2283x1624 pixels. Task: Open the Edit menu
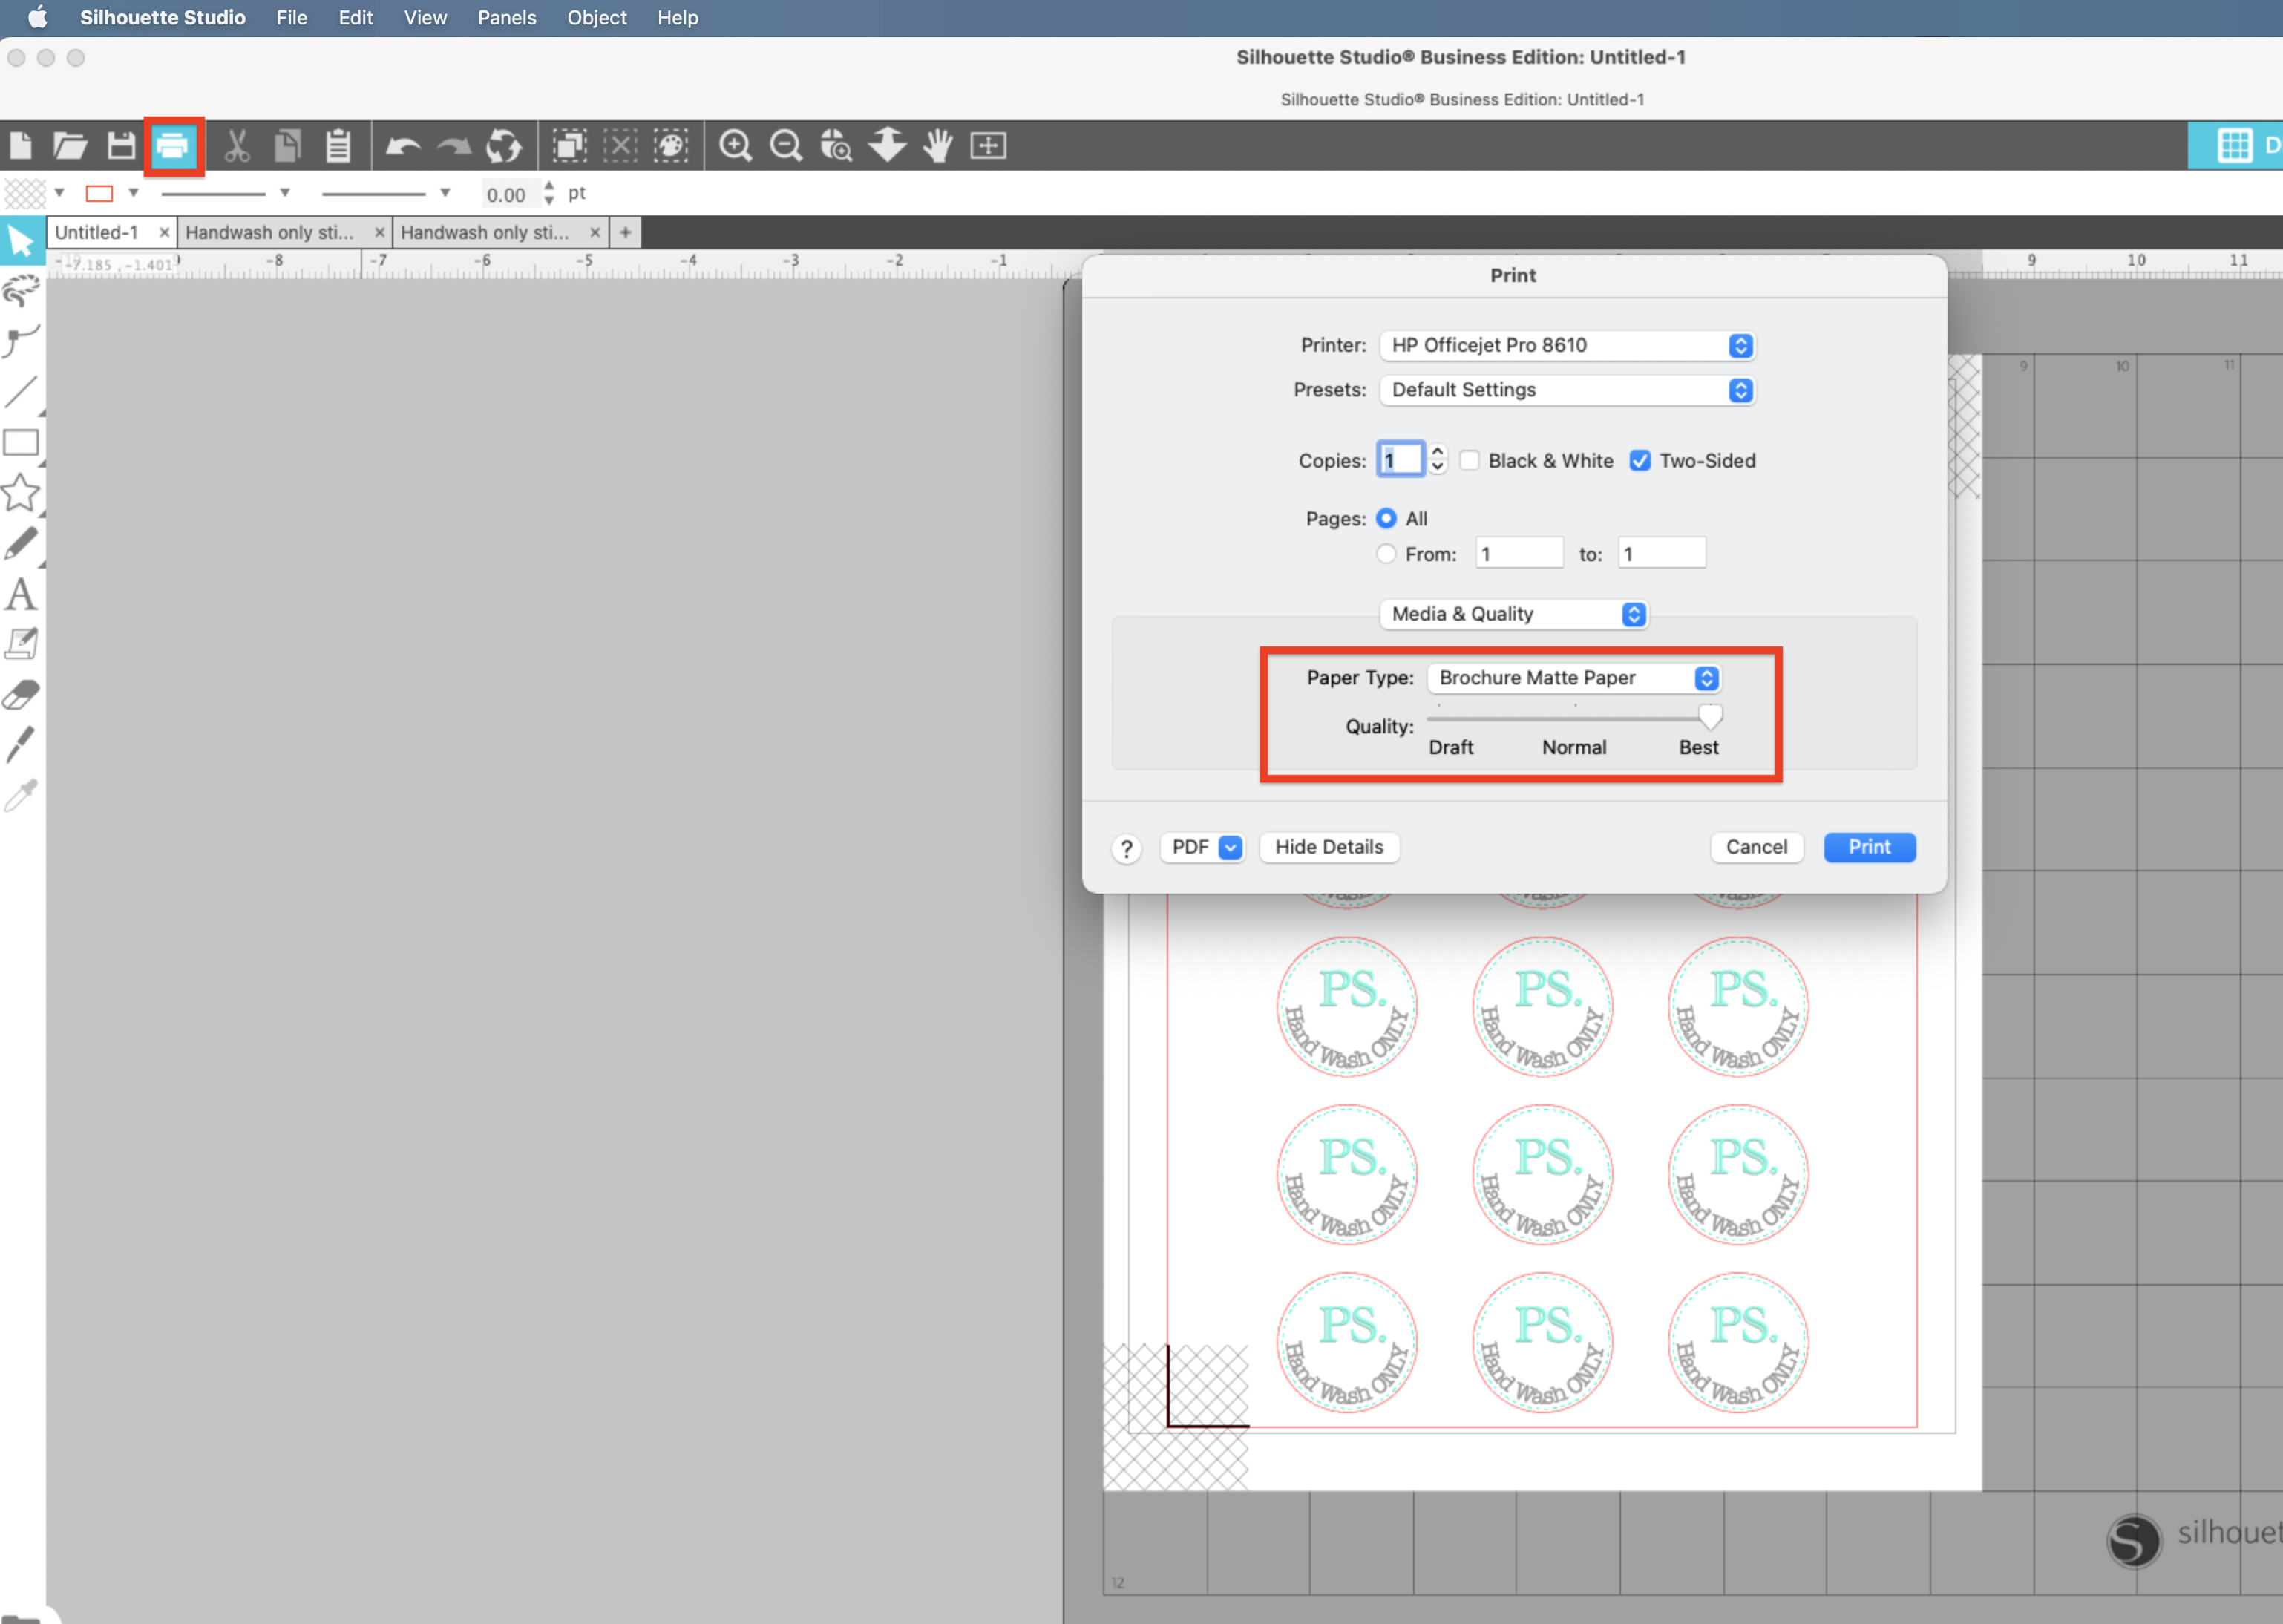[x=355, y=18]
